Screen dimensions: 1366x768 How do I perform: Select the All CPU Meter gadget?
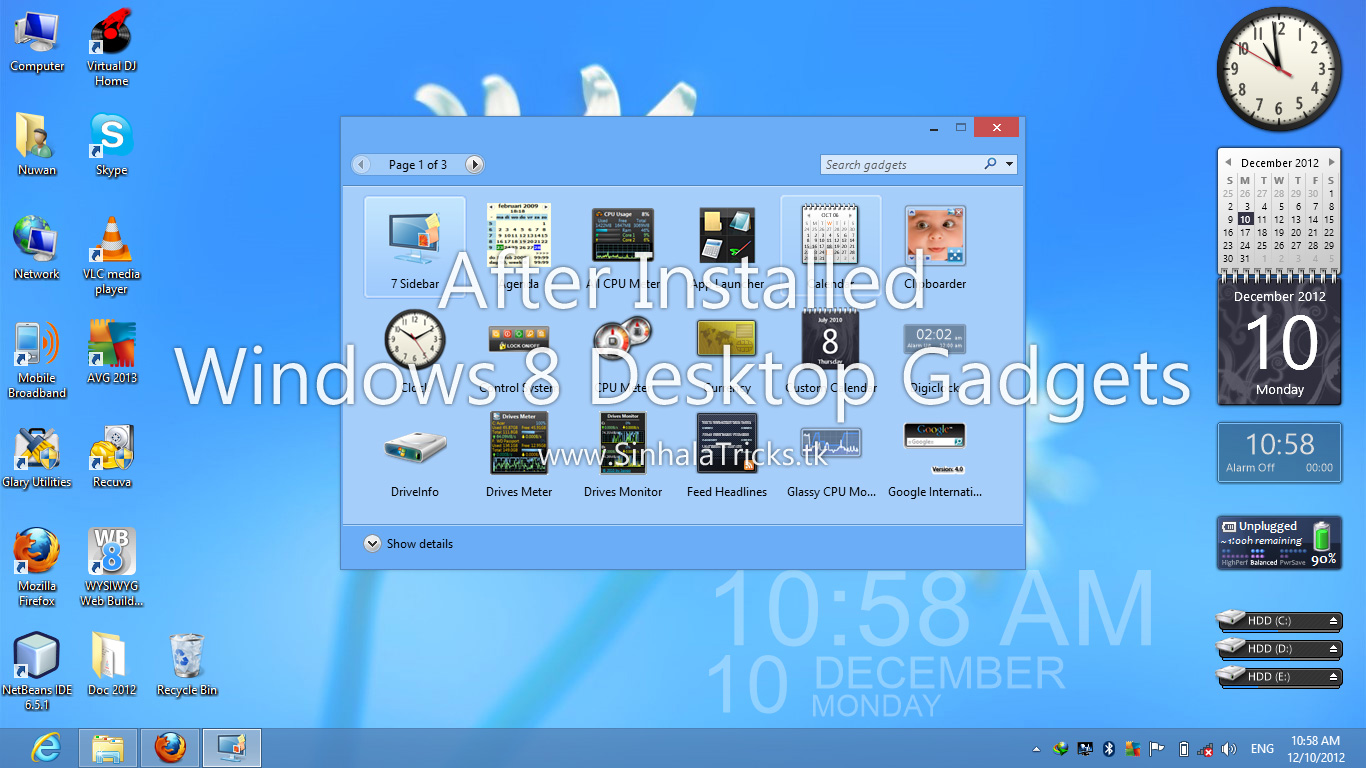tap(623, 235)
